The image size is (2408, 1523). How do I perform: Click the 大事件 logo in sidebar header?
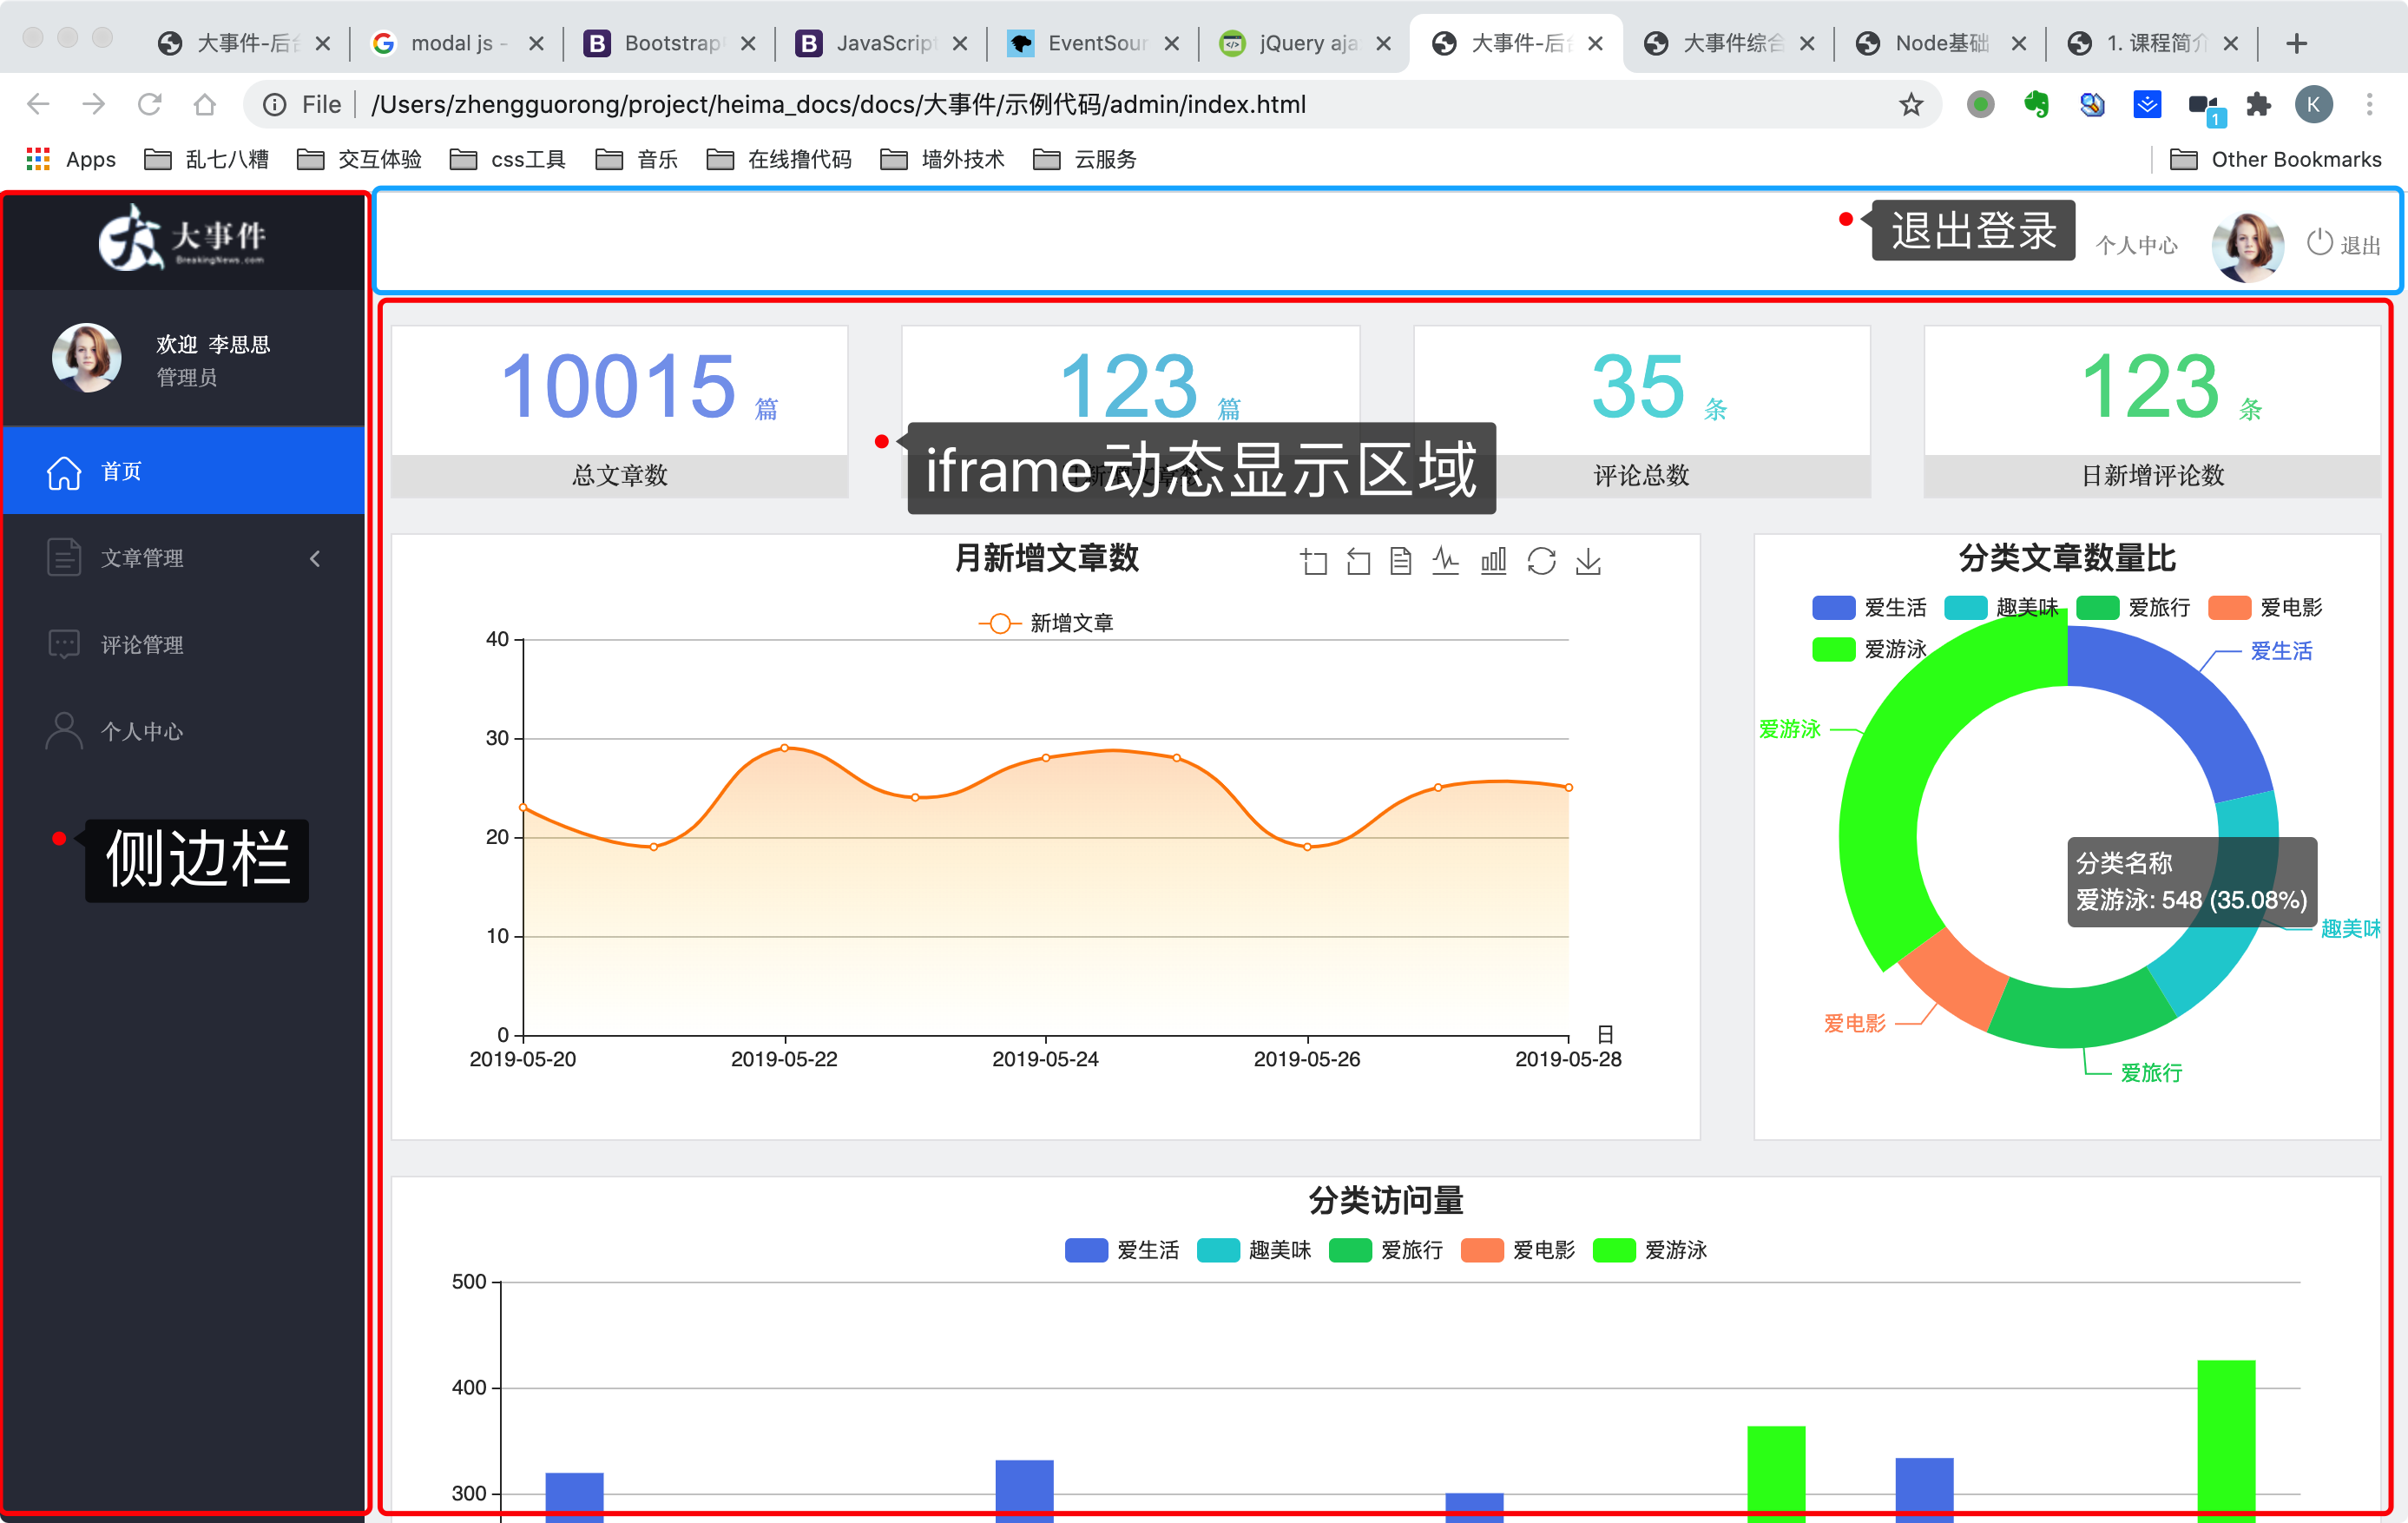182,237
